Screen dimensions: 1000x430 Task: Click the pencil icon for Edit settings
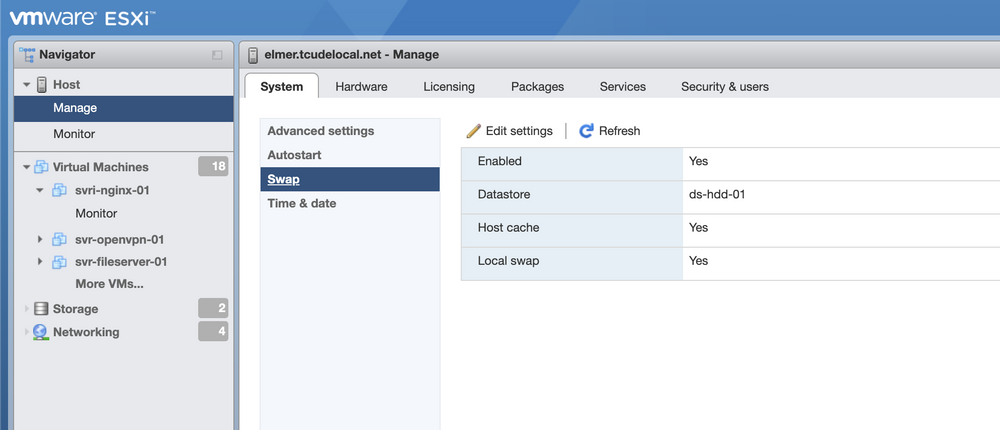click(473, 131)
